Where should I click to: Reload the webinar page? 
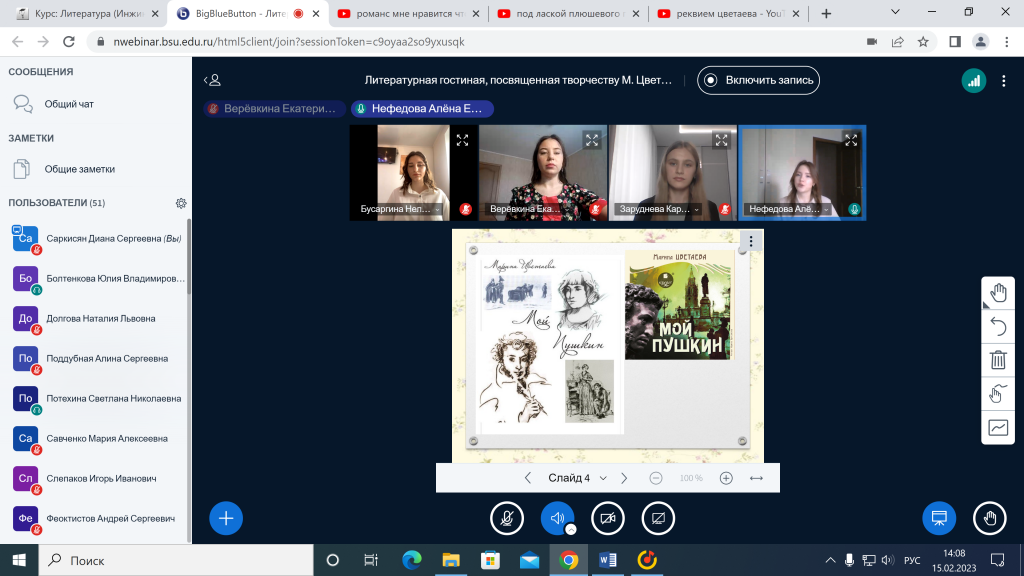(69, 42)
